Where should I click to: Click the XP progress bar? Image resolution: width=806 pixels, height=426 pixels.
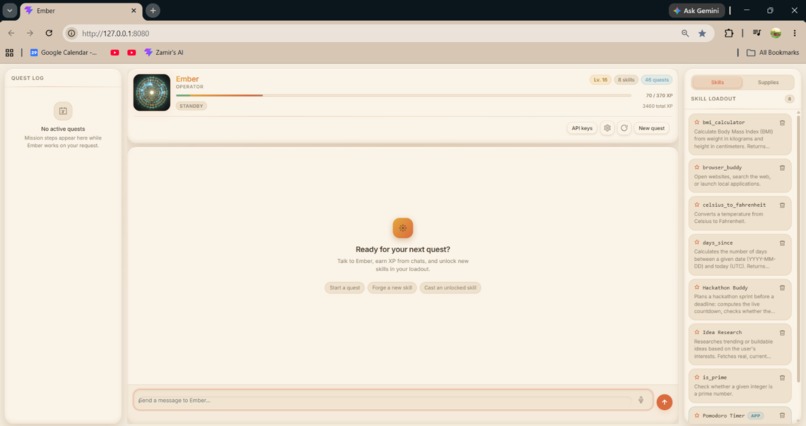[x=404, y=95]
